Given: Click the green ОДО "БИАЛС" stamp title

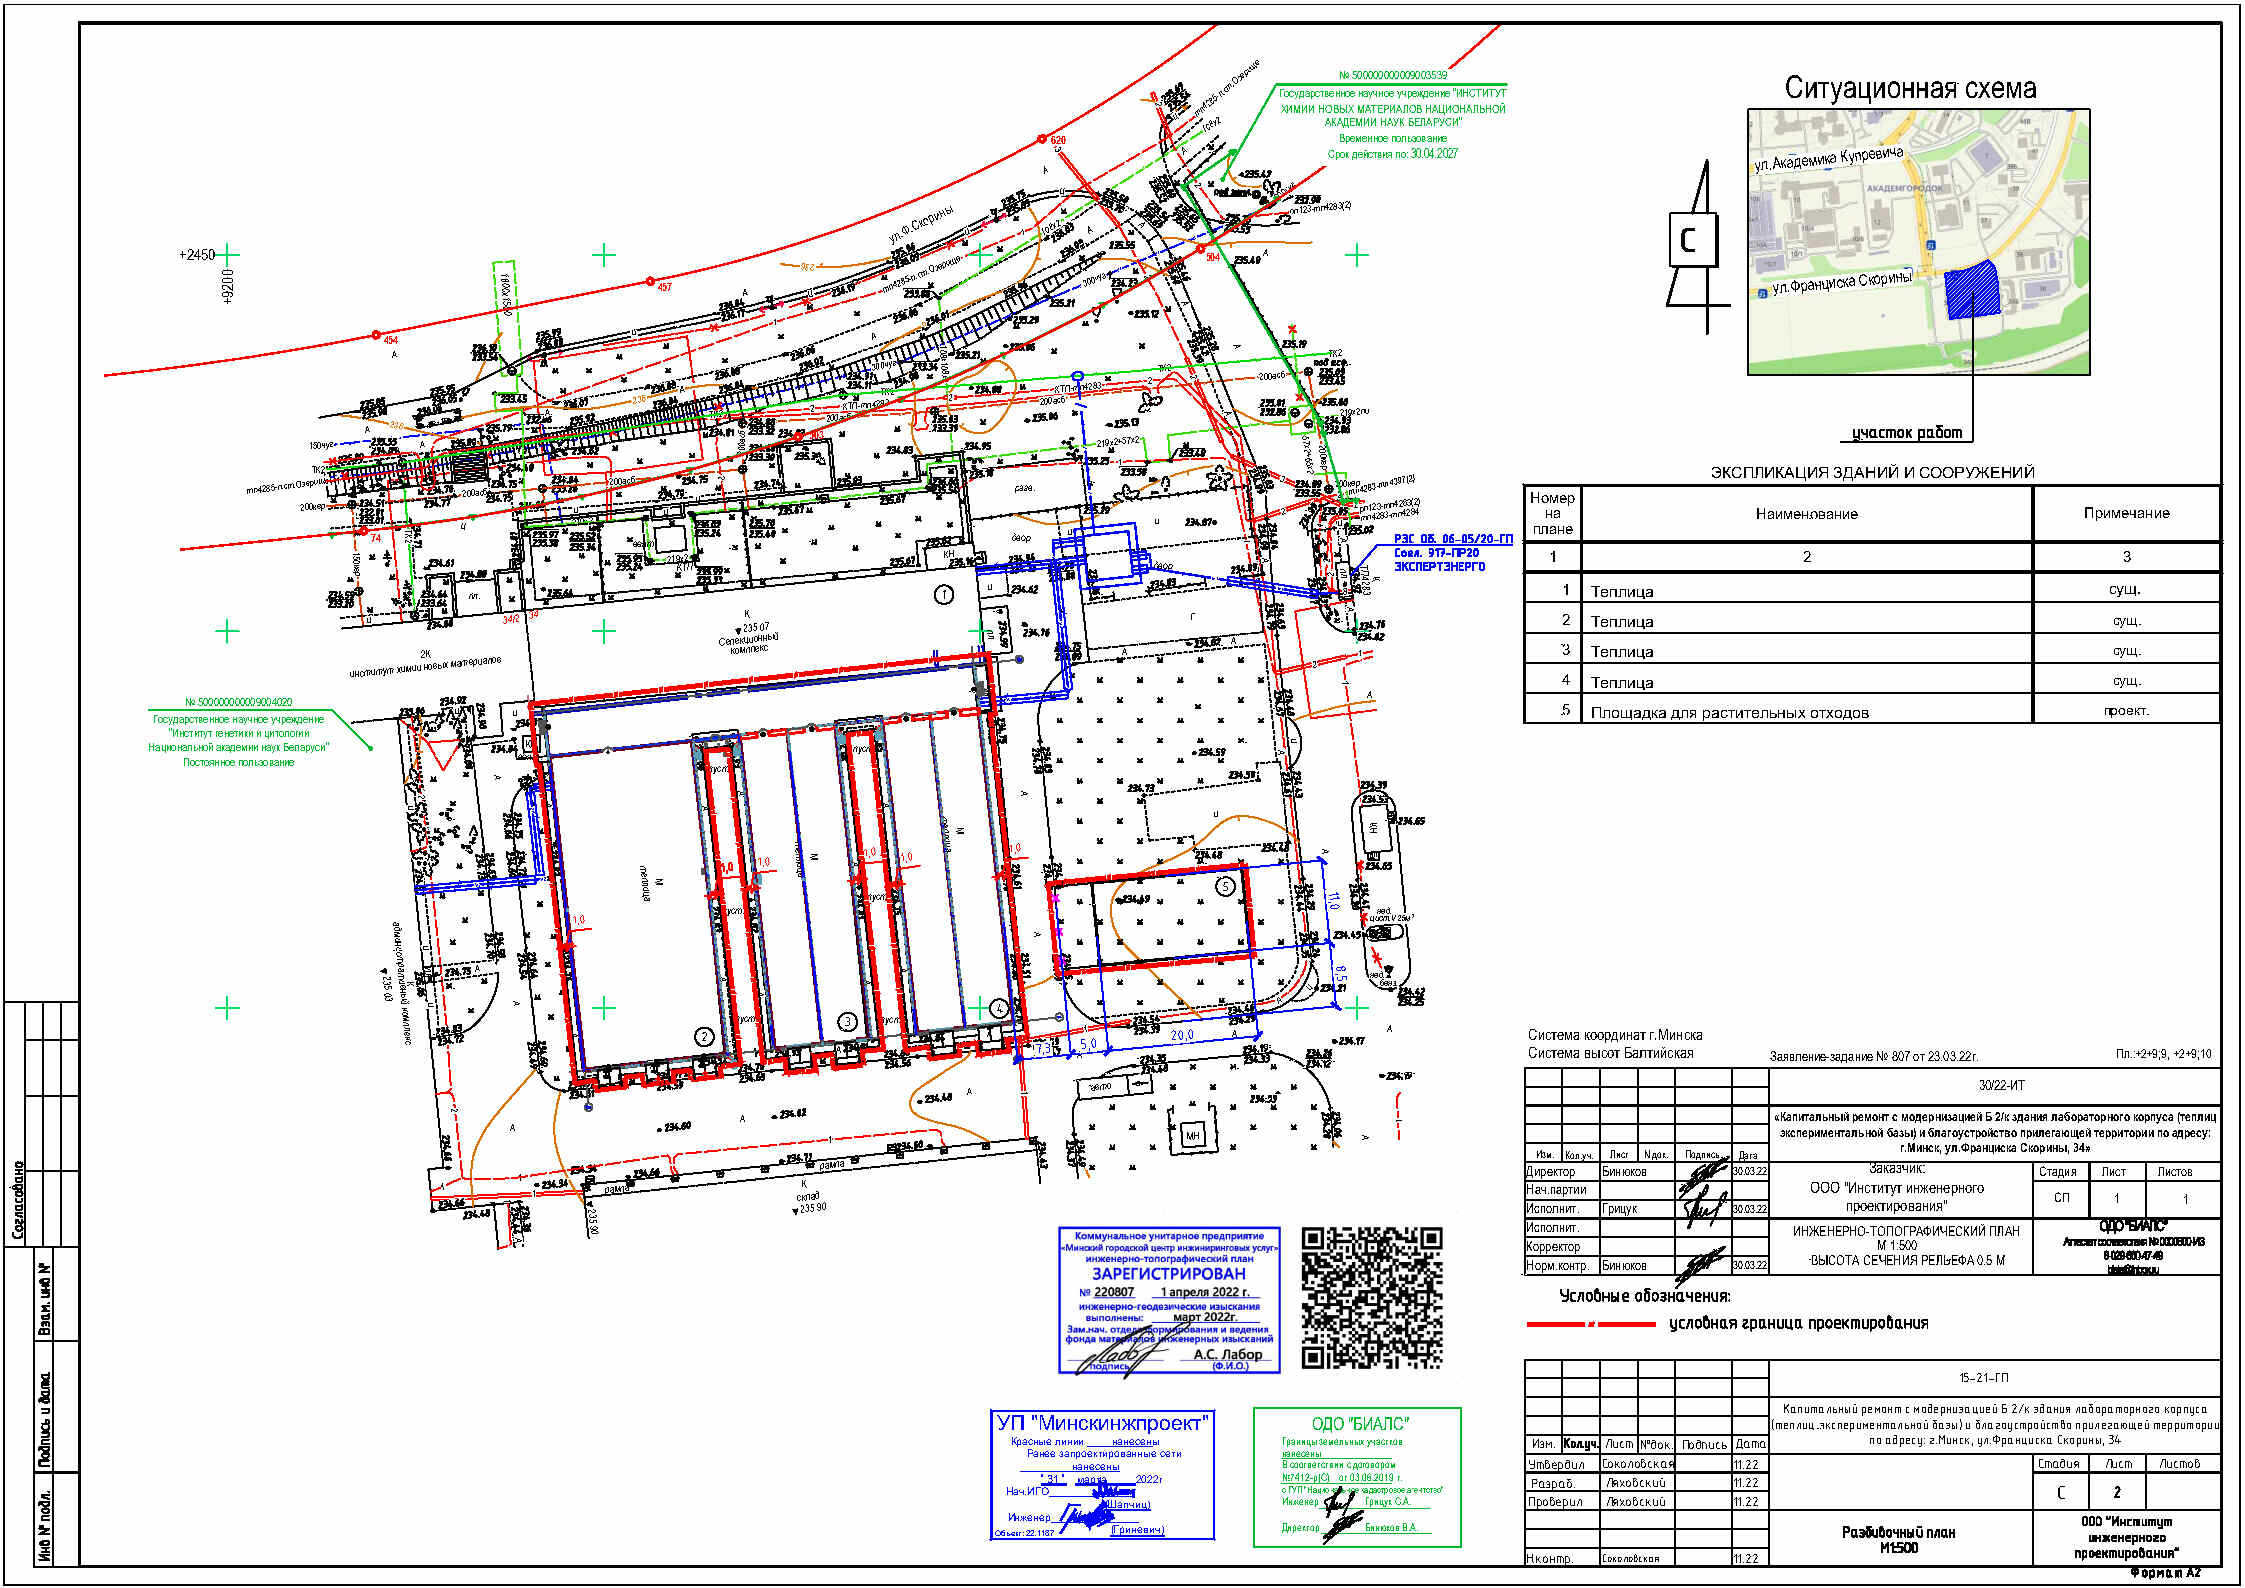Looking at the screenshot, I should click(x=1359, y=1424).
